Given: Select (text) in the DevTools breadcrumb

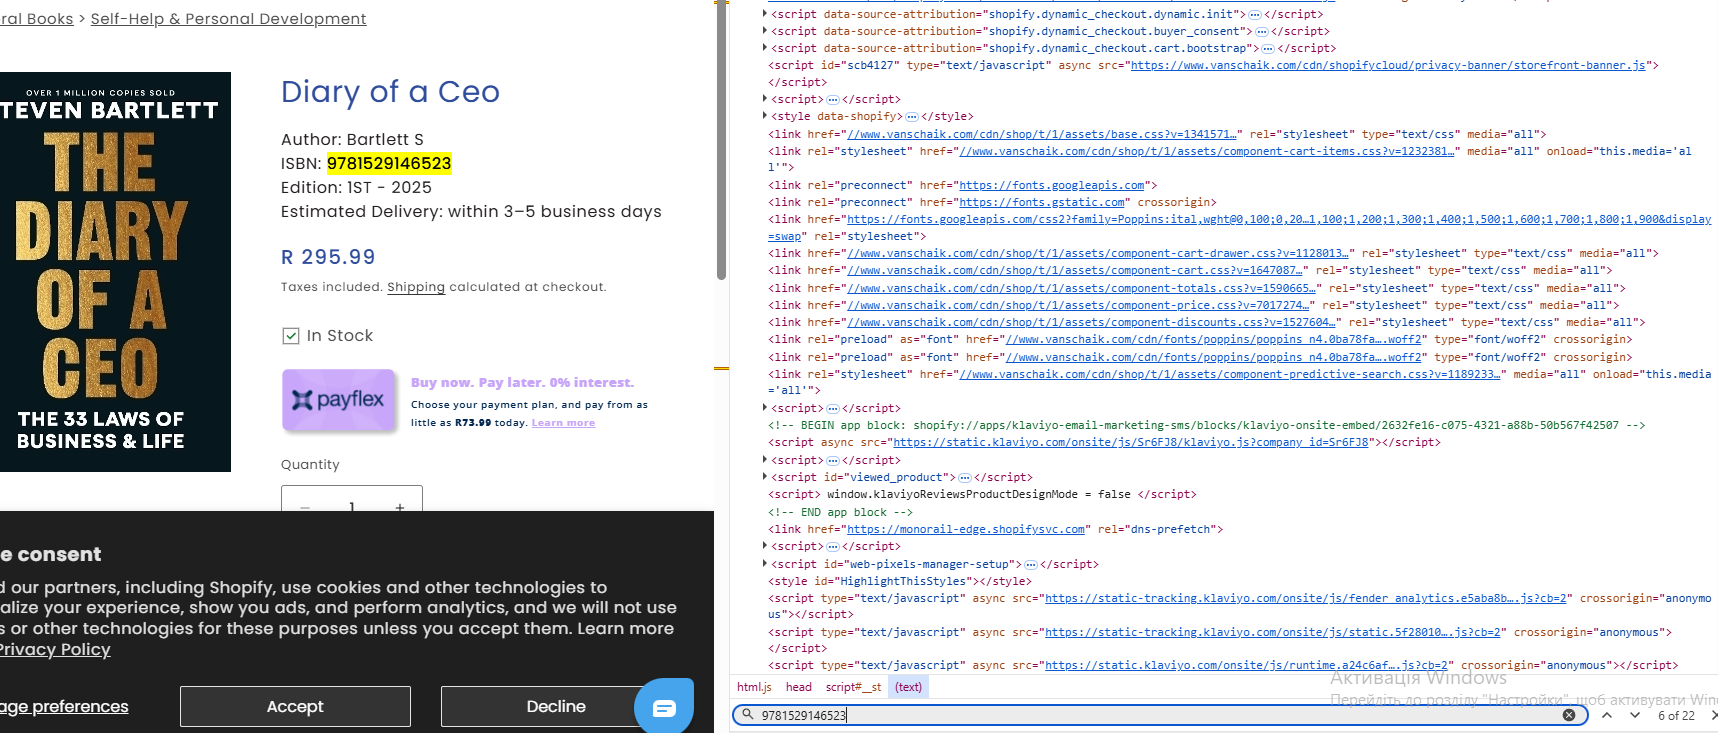Looking at the screenshot, I should tap(909, 687).
